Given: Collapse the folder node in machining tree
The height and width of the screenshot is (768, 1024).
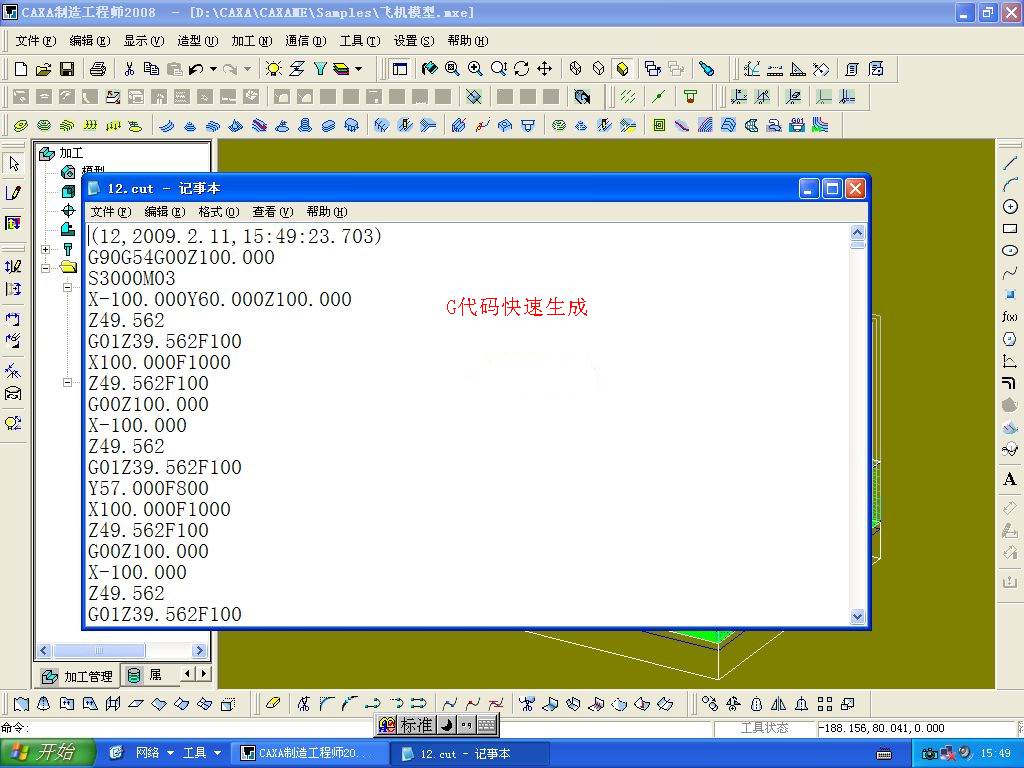Looking at the screenshot, I should point(45,267).
